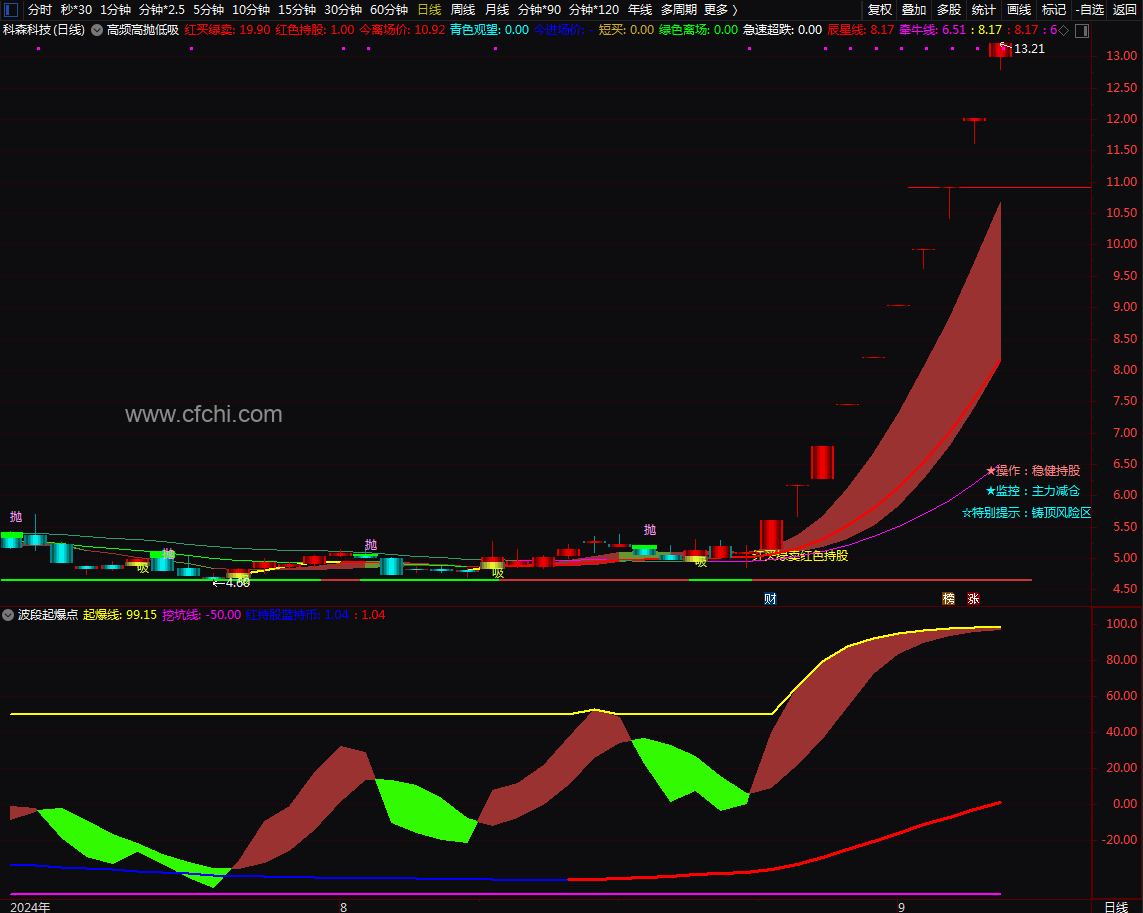1143x913 pixels.
Task: Open the 多周期 multi-period view
Action: click(x=679, y=9)
